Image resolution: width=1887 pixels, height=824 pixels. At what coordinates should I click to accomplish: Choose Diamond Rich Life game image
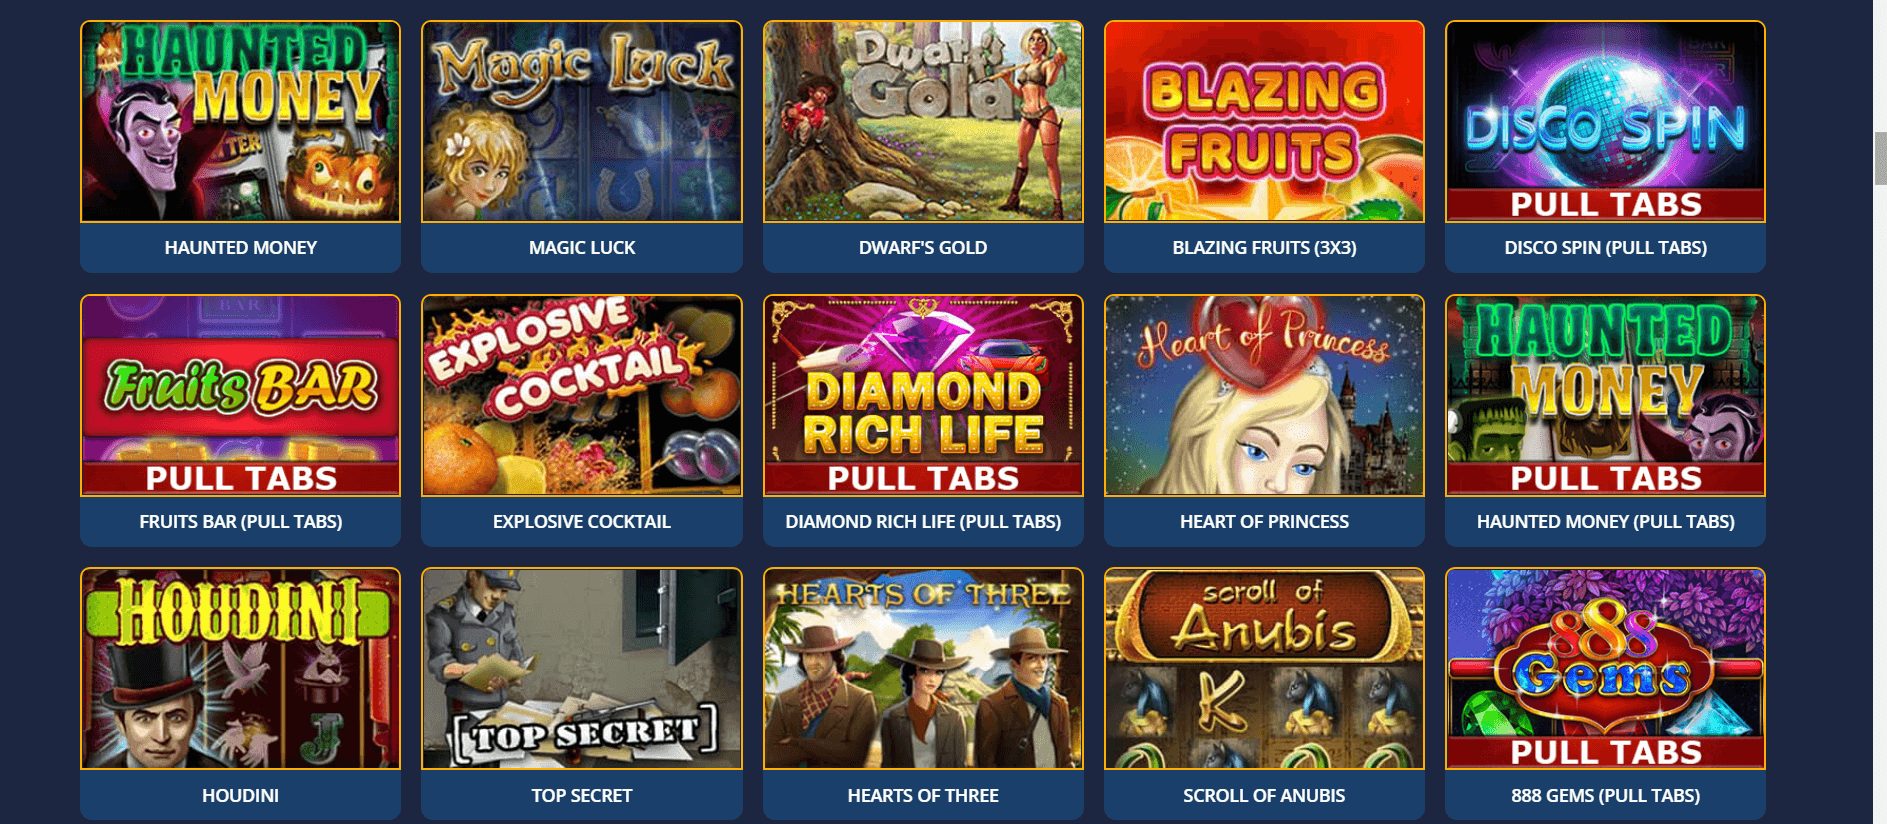pyautogui.click(x=923, y=395)
